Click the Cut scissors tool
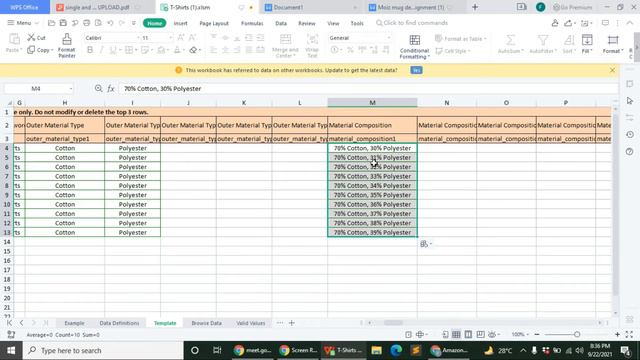Viewport: 640px width, 360px height. point(36,38)
